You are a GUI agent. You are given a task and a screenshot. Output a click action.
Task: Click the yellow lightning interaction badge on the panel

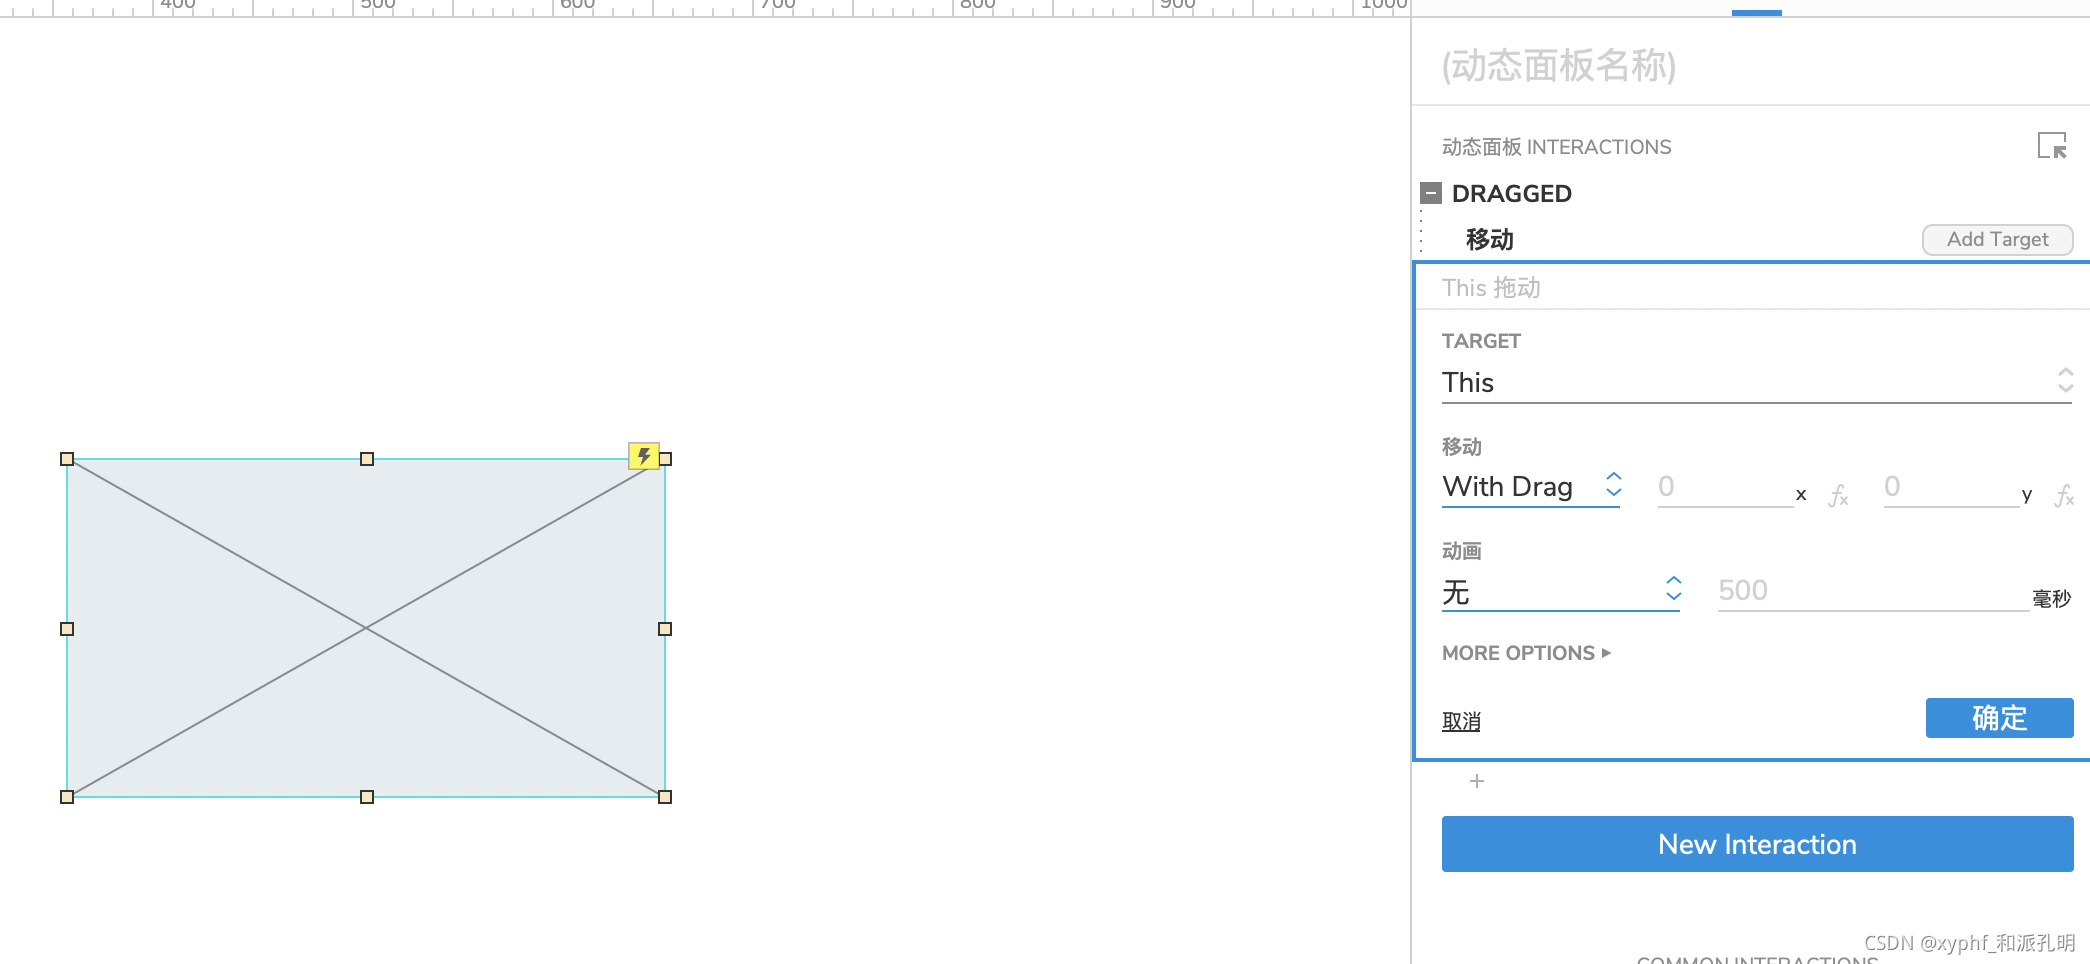click(644, 456)
